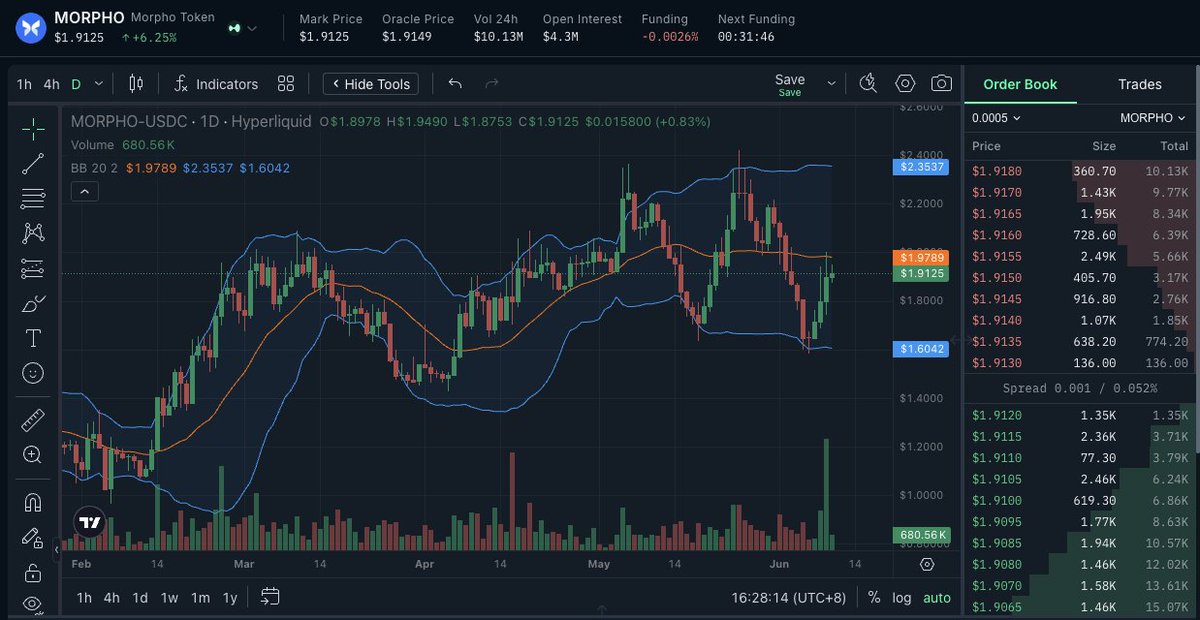Switch to 4h interval in top toolbar
The height and width of the screenshot is (620, 1200).
(51, 84)
